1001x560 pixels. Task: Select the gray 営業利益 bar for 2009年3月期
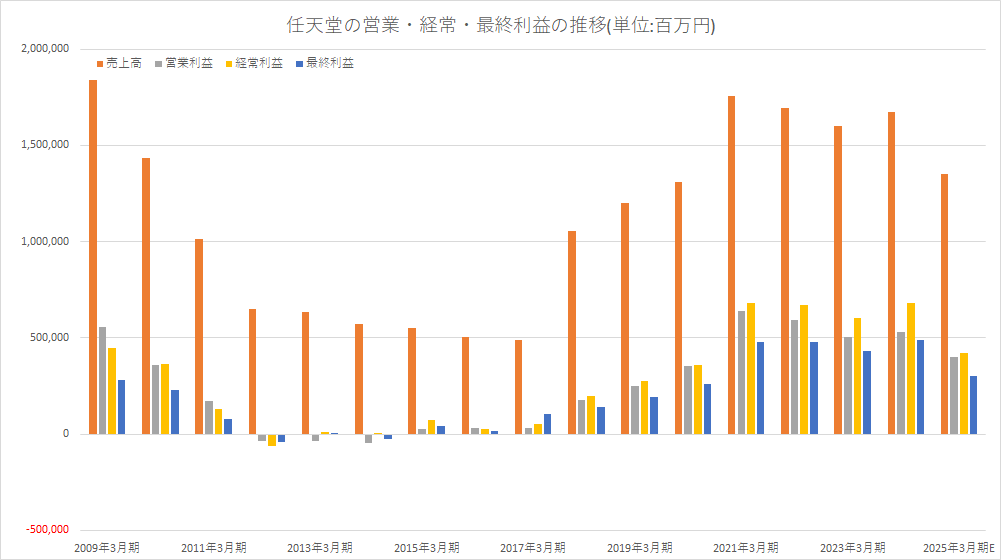click(102, 380)
